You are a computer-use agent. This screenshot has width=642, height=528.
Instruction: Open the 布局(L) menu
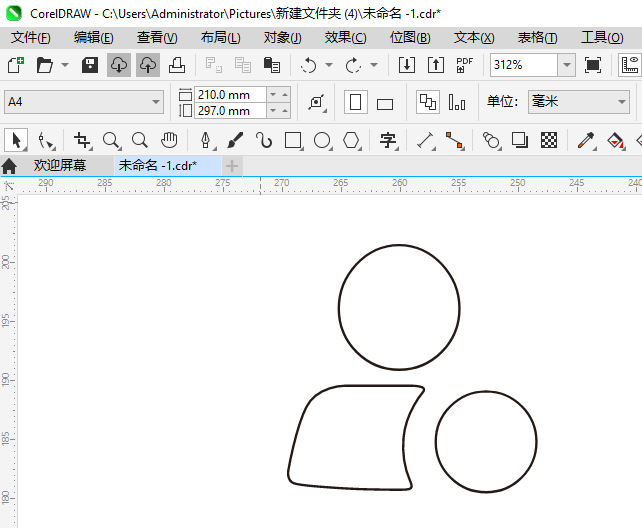(221, 38)
